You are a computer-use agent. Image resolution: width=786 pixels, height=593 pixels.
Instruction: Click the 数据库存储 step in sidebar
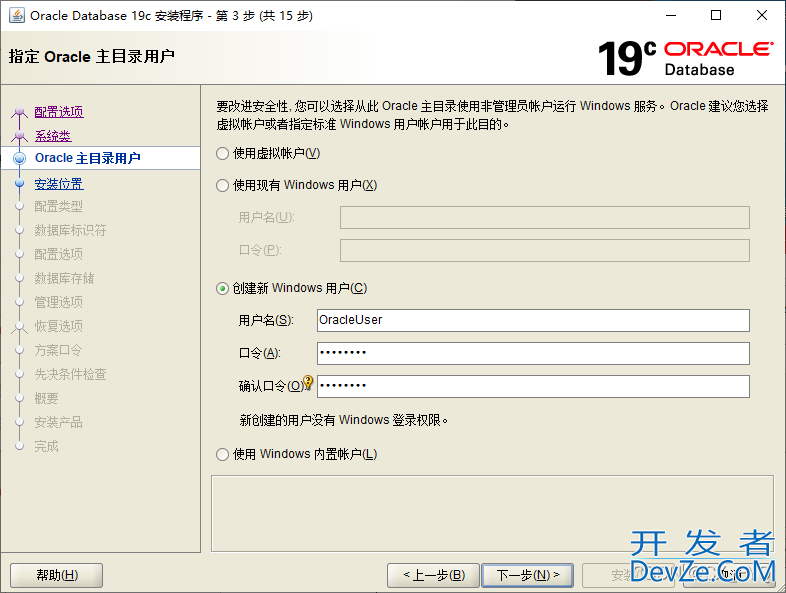pyautogui.click(x=64, y=278)
